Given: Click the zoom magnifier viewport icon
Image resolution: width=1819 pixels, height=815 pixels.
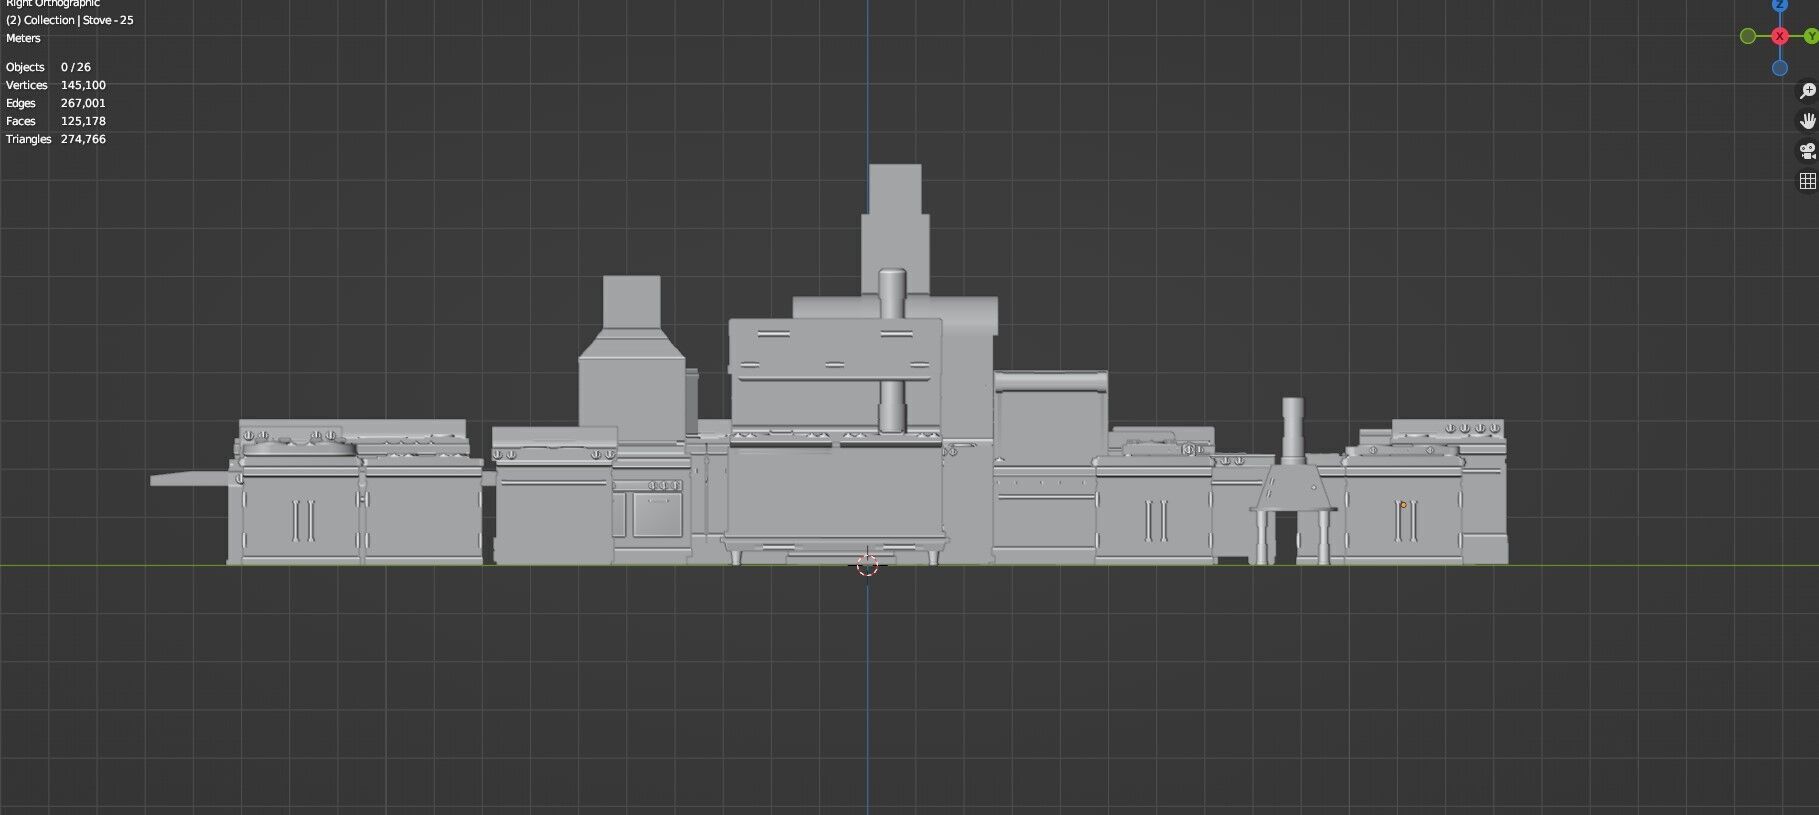Looking at the screenshot, I should point(1807,91).
